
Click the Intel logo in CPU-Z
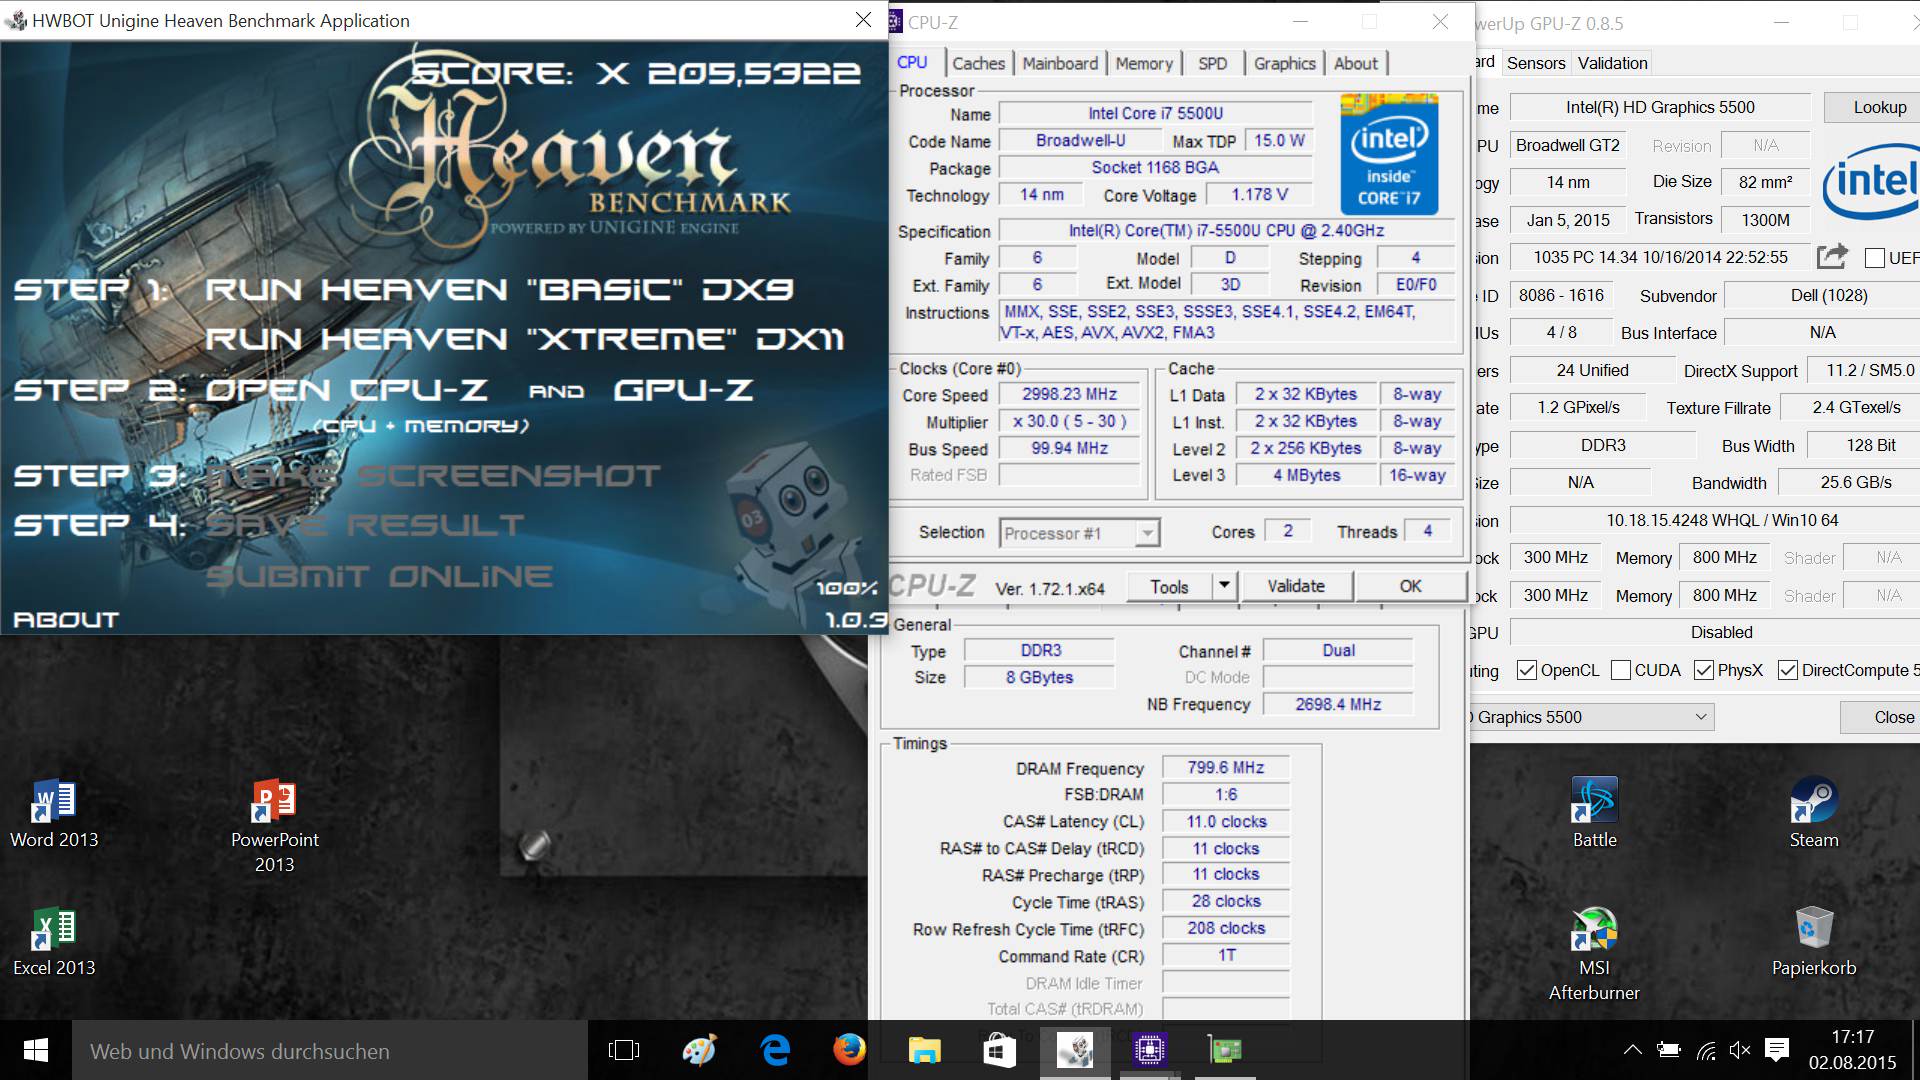click(1389, 154)
